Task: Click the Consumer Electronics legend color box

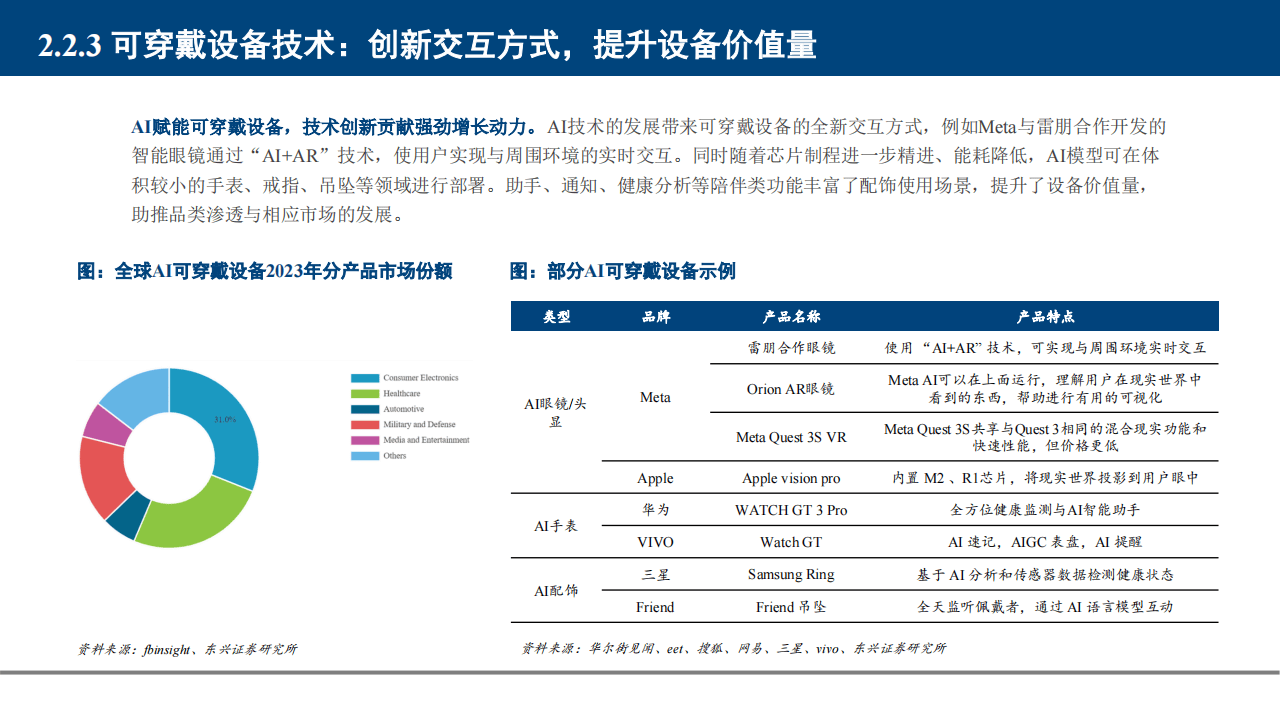Action: click(365, 378)
